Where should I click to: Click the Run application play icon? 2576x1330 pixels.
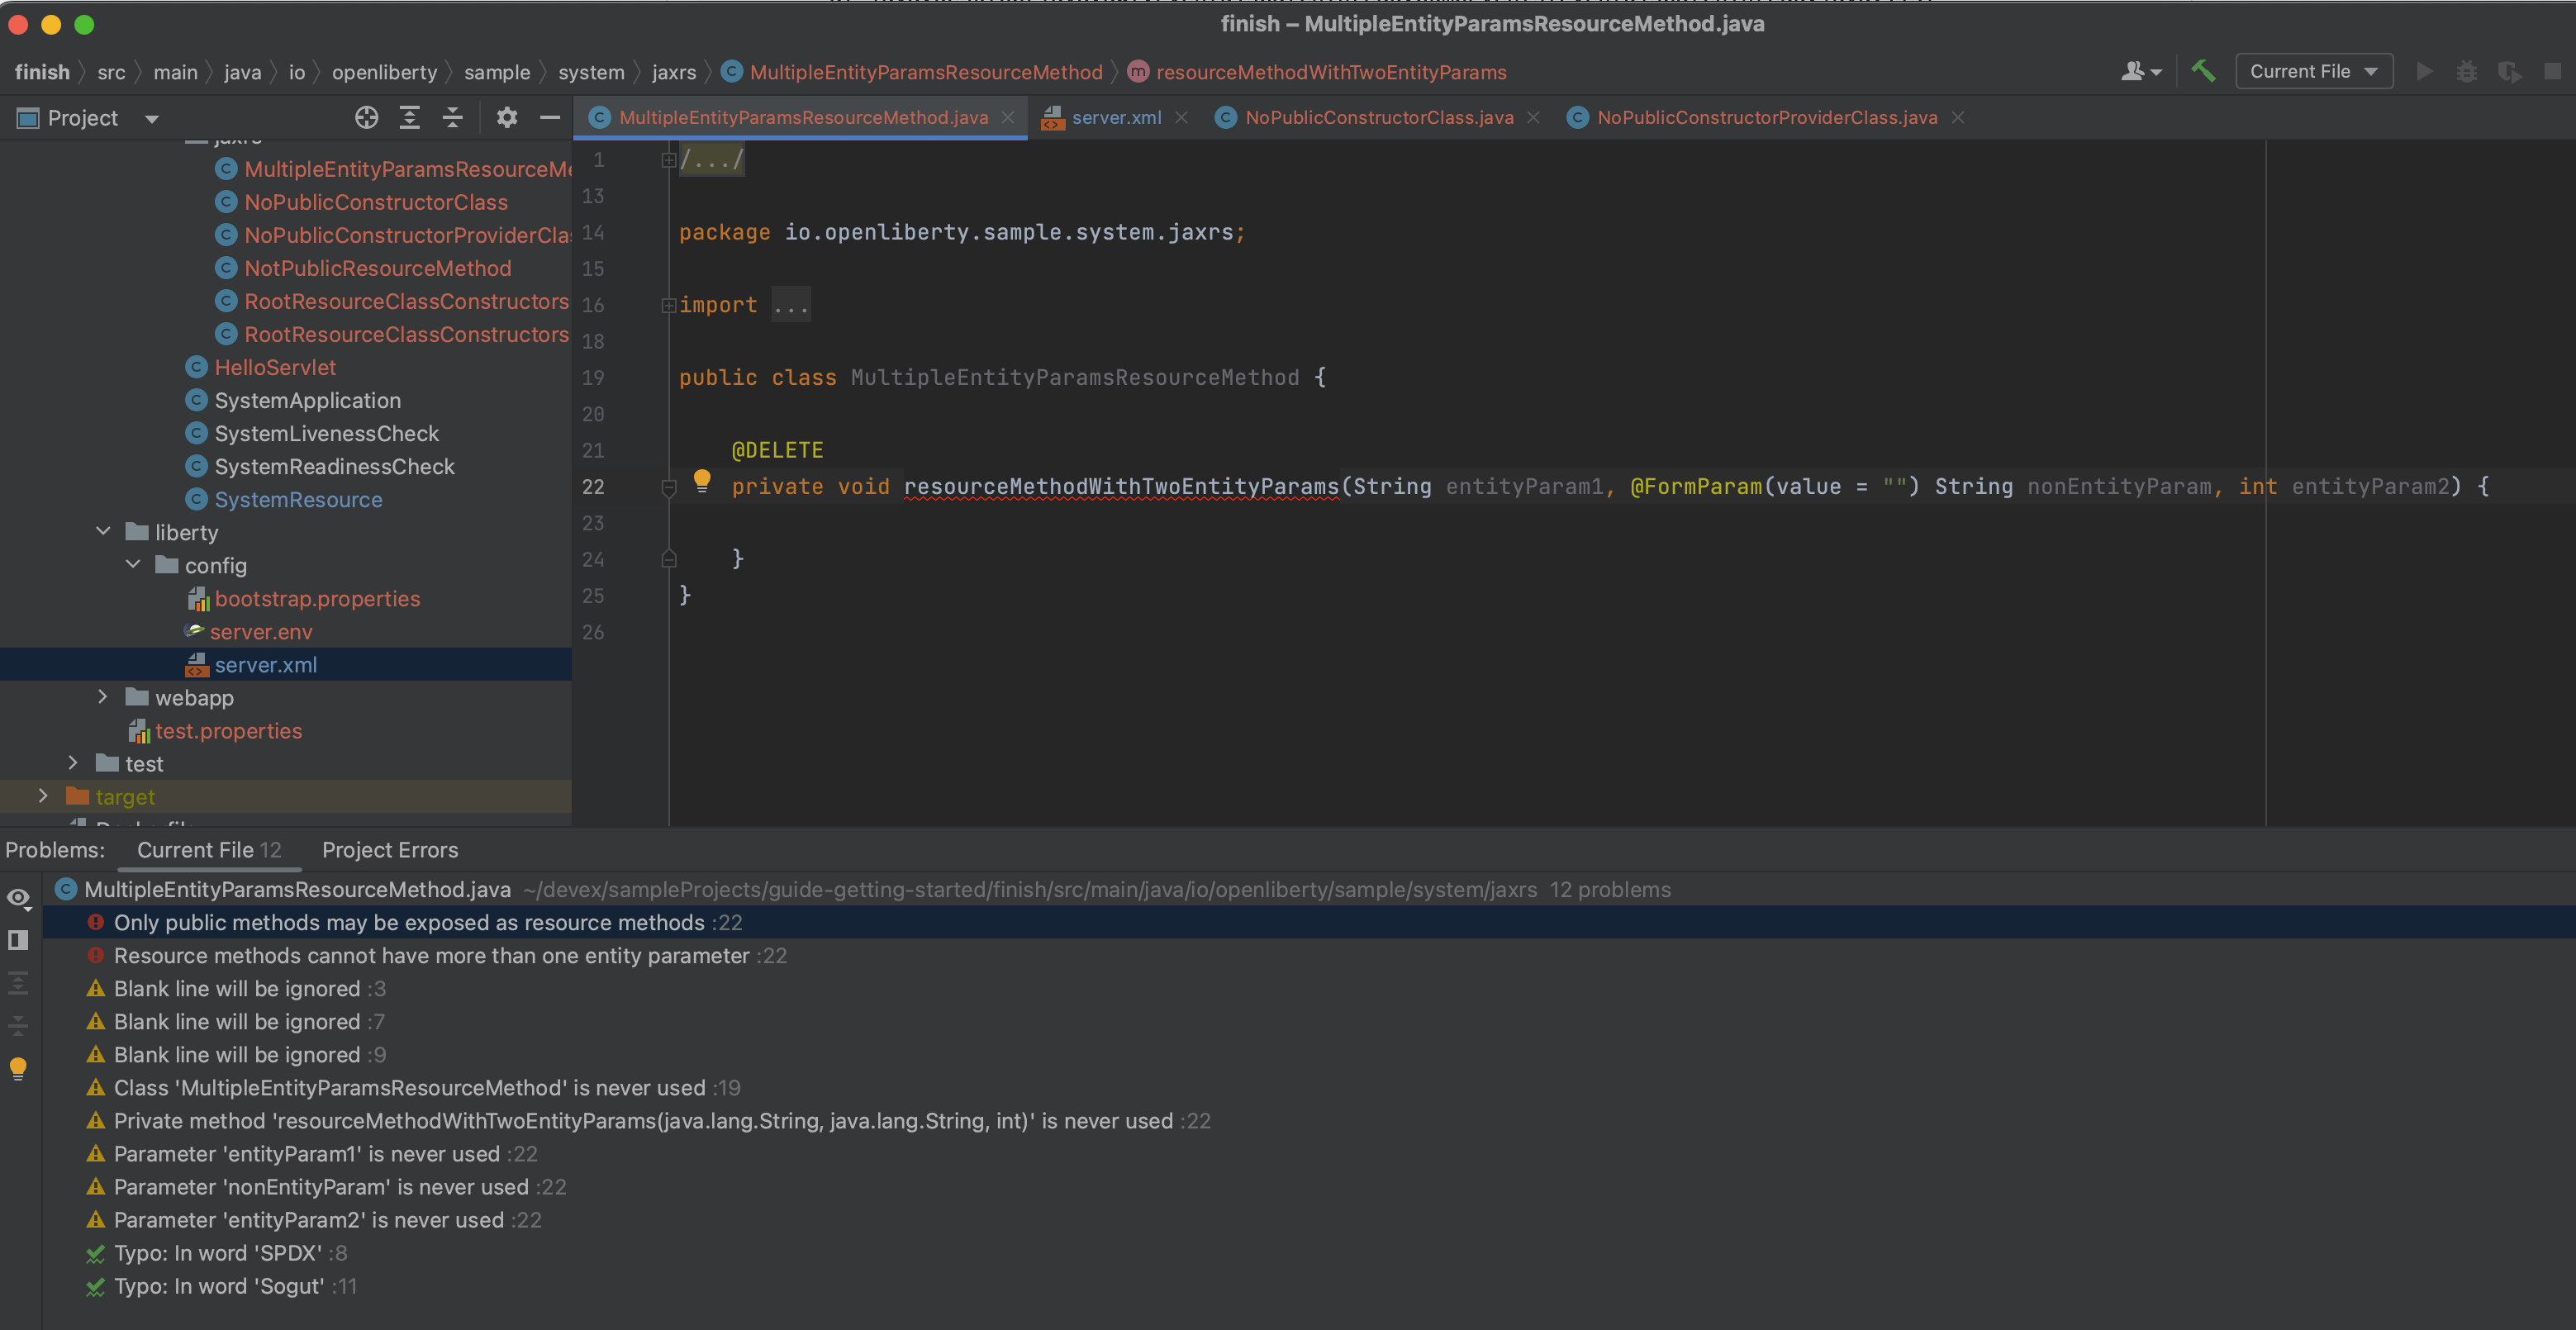2424,71
